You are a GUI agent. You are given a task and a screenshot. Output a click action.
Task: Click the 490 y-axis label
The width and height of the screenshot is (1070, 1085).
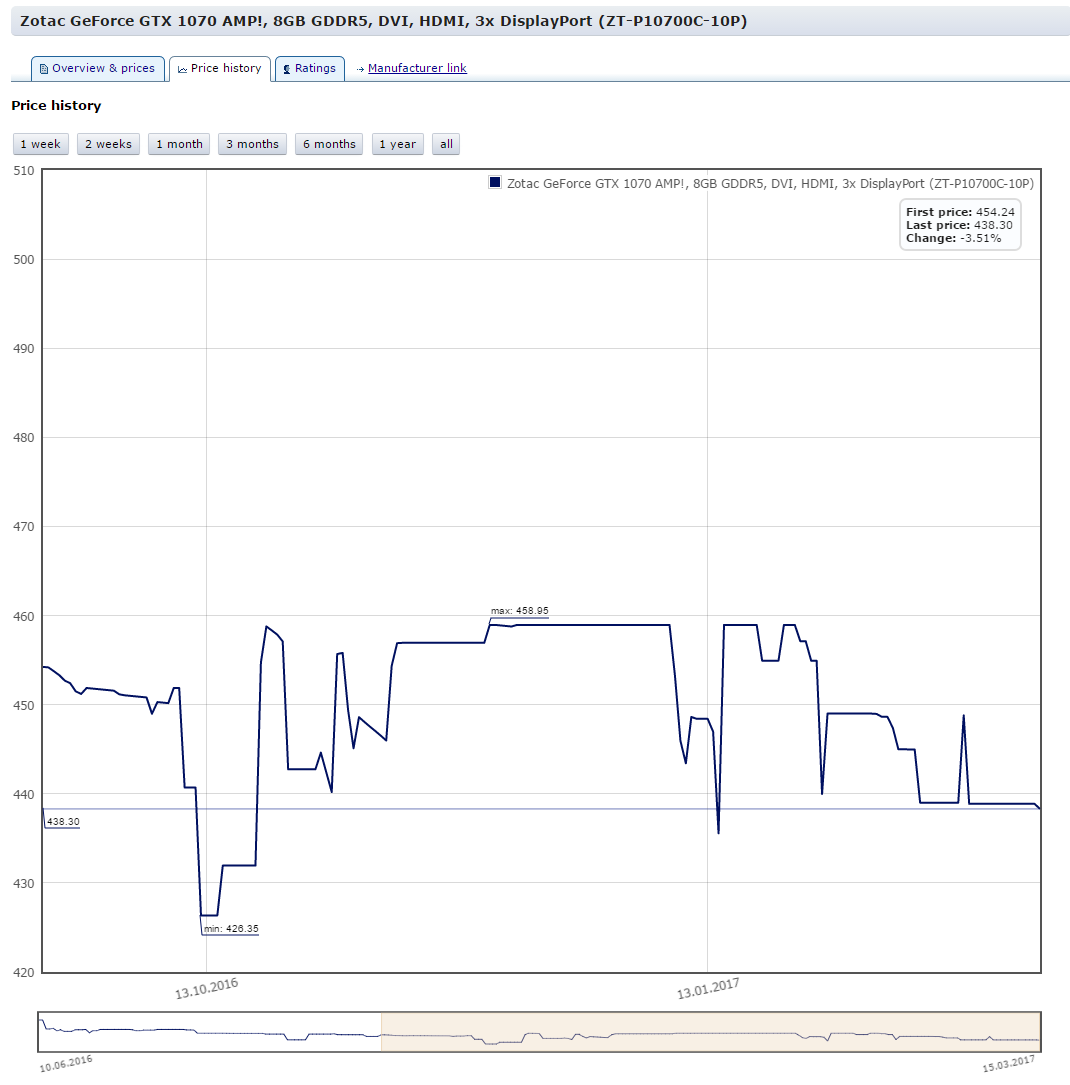click(24, 349)
